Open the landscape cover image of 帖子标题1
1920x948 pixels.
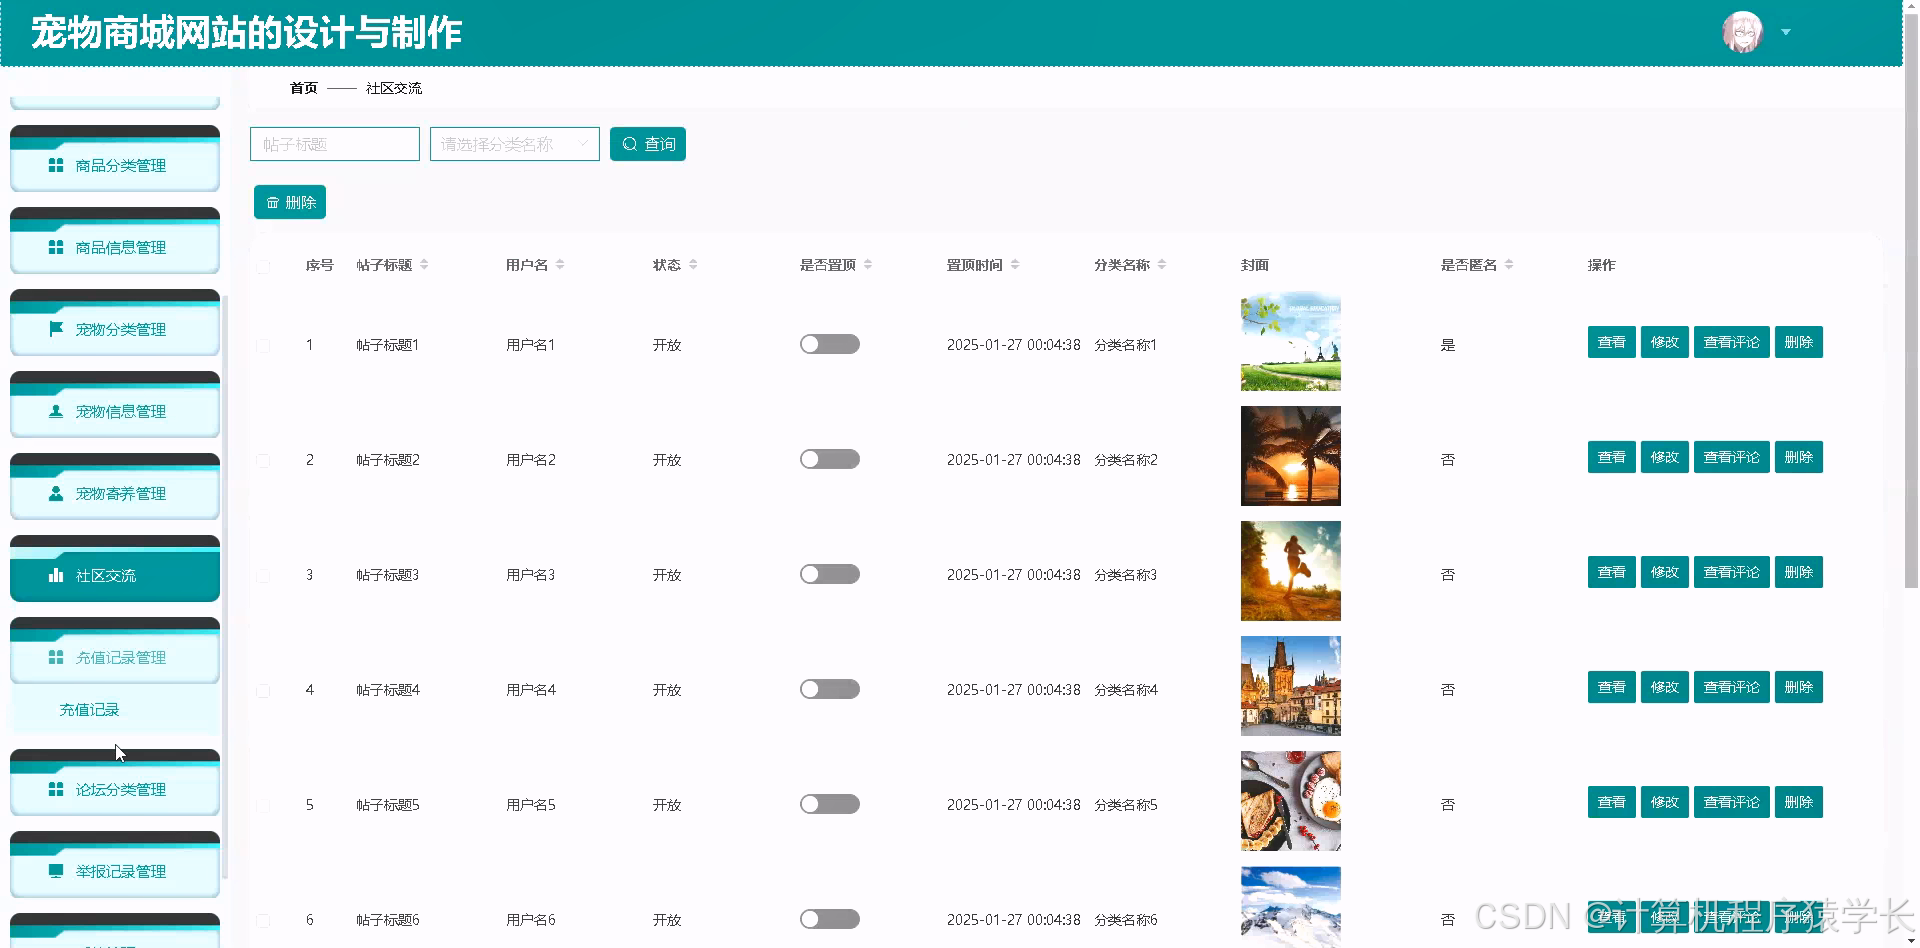coord(1291,341)
